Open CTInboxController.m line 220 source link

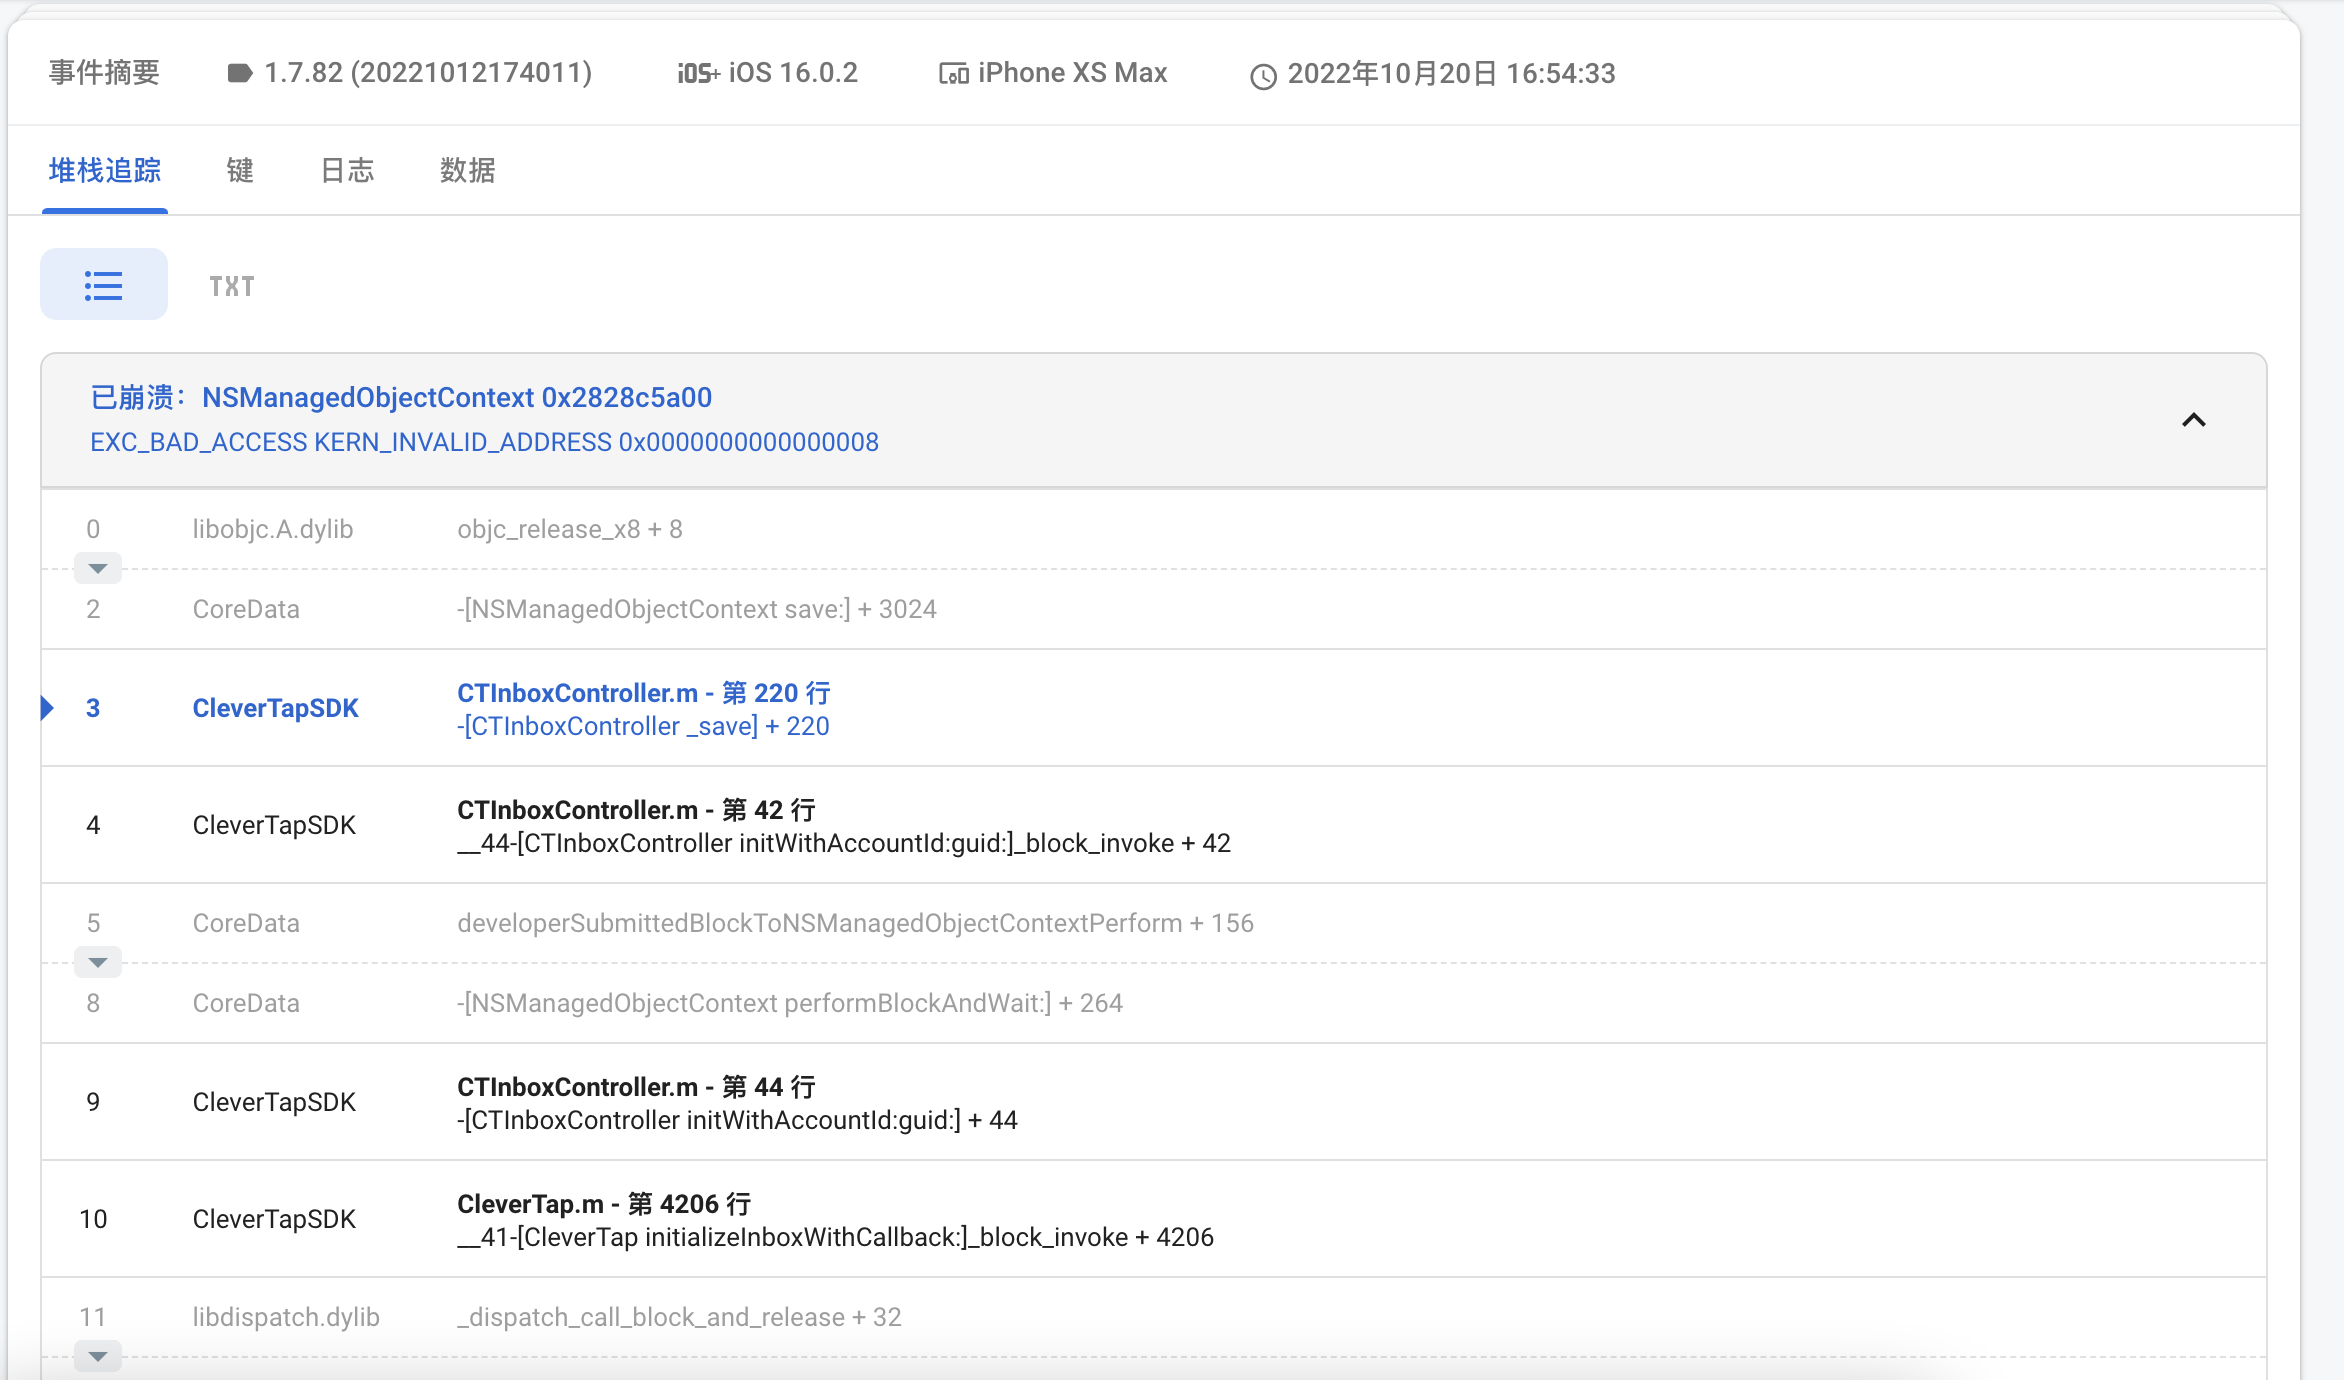point(643,692)
